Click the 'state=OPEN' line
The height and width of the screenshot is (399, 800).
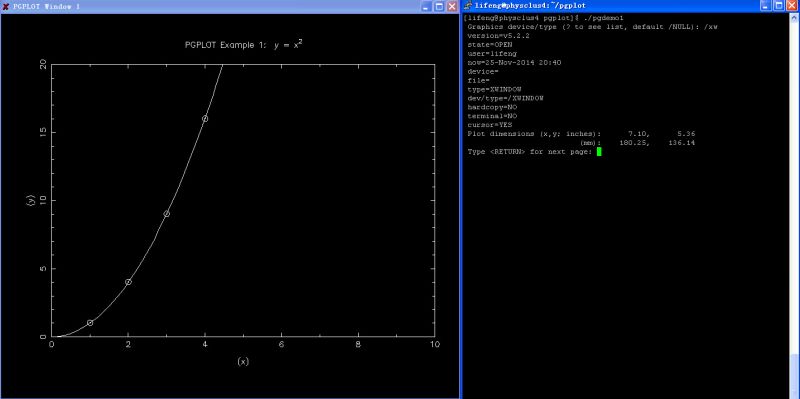pyautogui.click(x=490, y=44)
